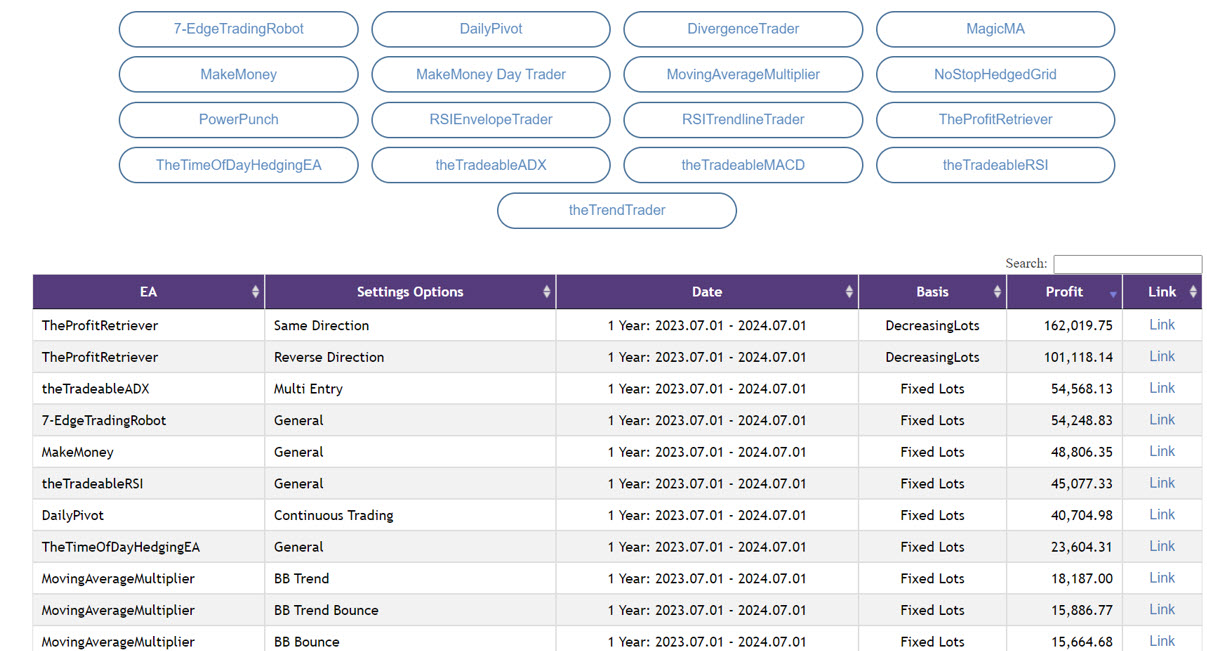This screenshot has height=651, width=1207.
Task: Pick the MovingAverageMultiplier pill button
Action: click(743, 74)
